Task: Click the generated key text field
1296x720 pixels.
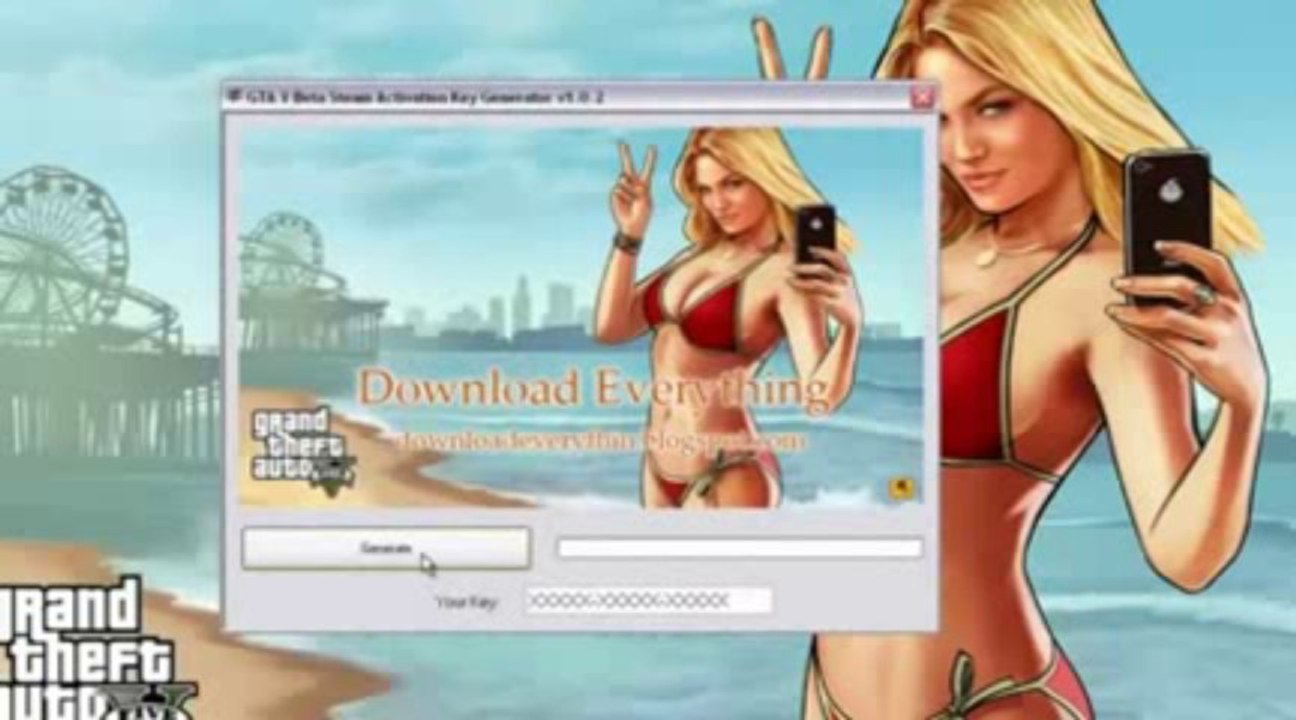Action: coord(648,600)
